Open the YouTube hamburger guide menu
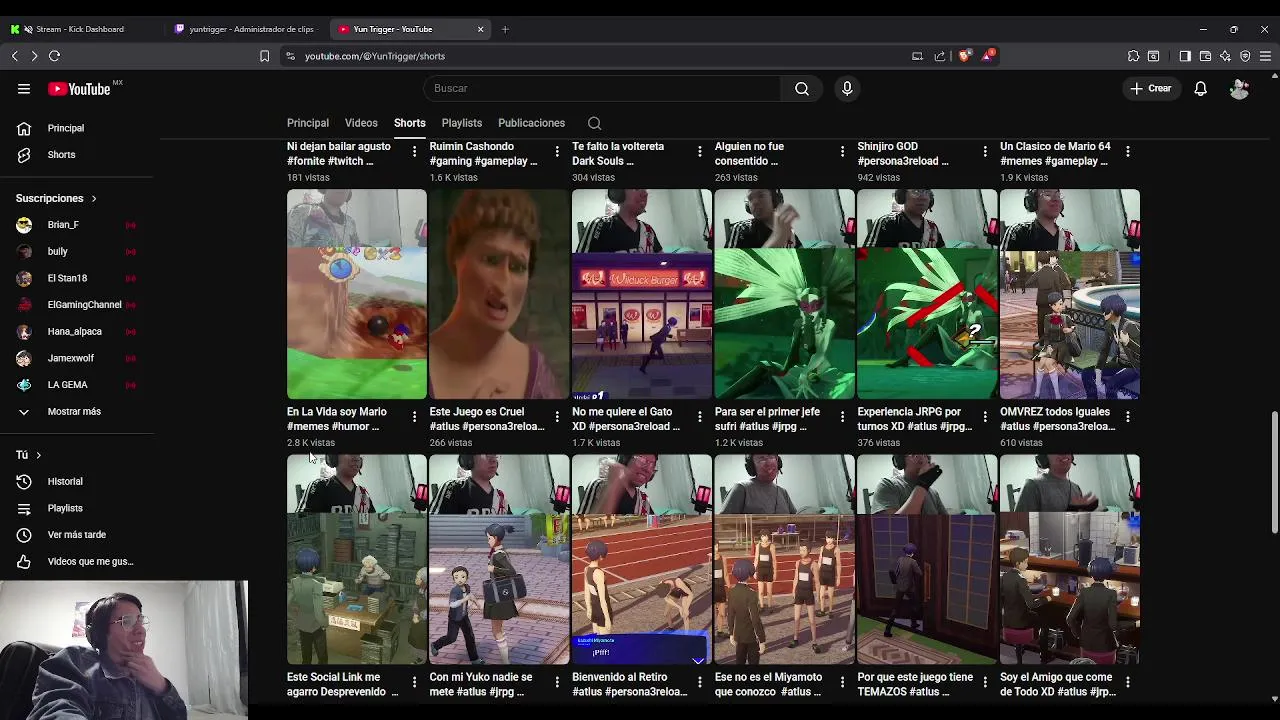This screenshot has width=1280, height=720. 24,89
